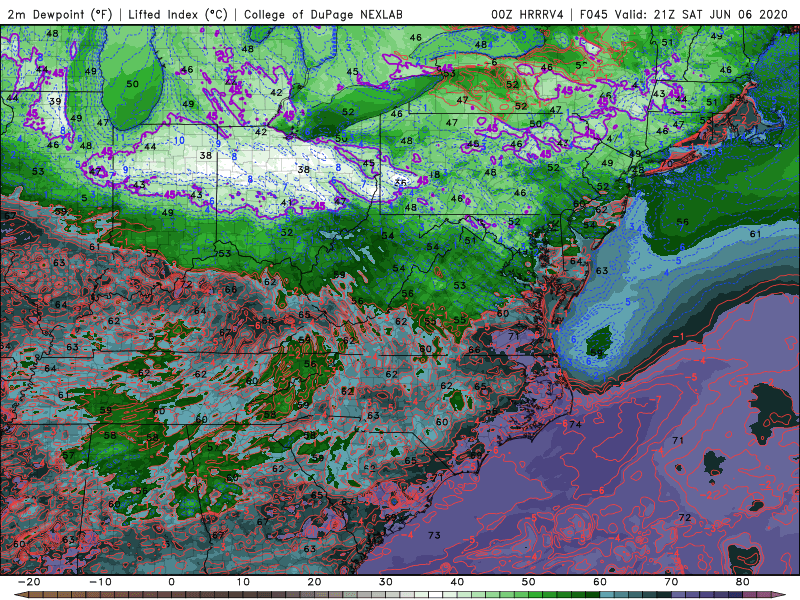This screenshot has height=600, width=800.
Task: Click the '-10' colorbar tick label
Action: pos(100,582)
